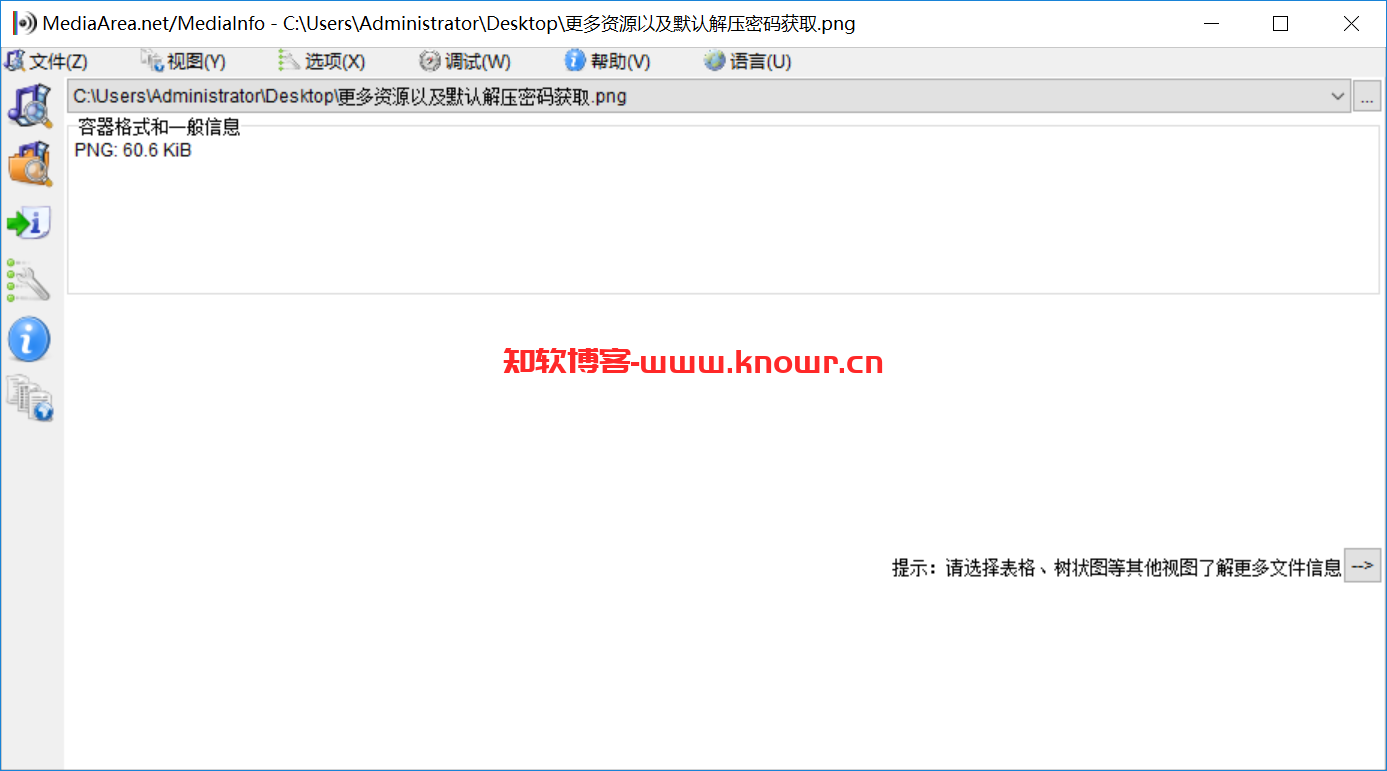Select the text "PNG: 60.6 KiB"
Screen dimensions: 1387x771
pyautogui.click(x=133, y=152)
